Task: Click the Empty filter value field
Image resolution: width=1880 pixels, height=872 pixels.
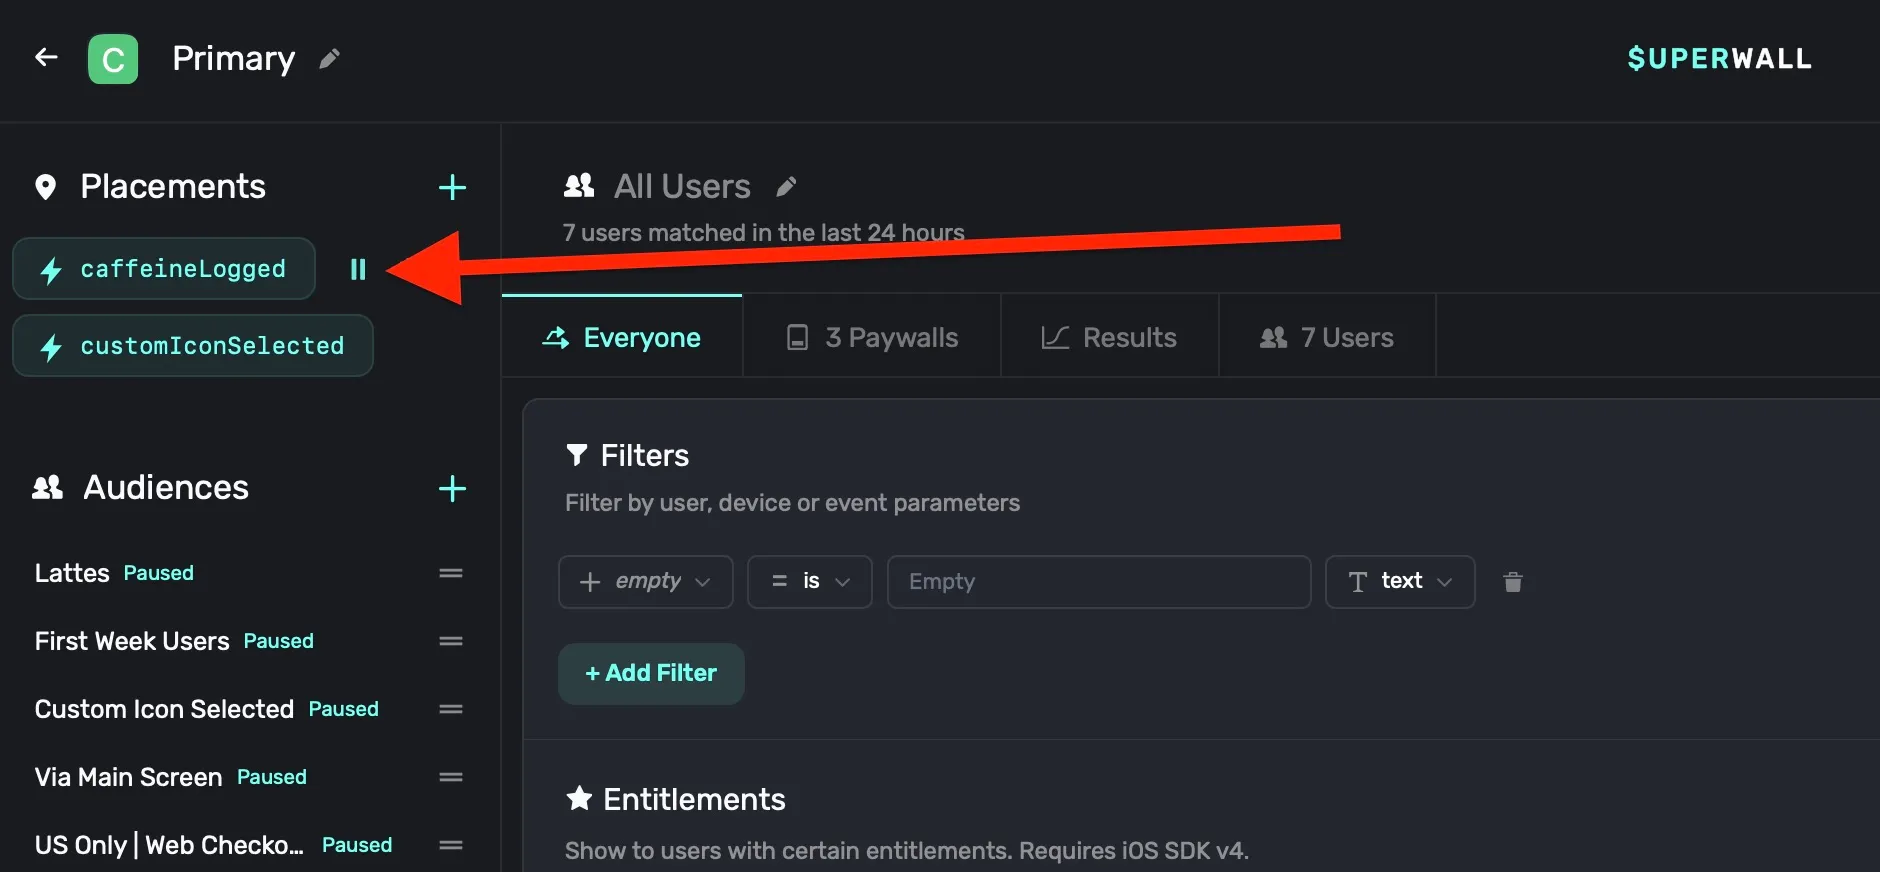Action: click(1099, 581)
